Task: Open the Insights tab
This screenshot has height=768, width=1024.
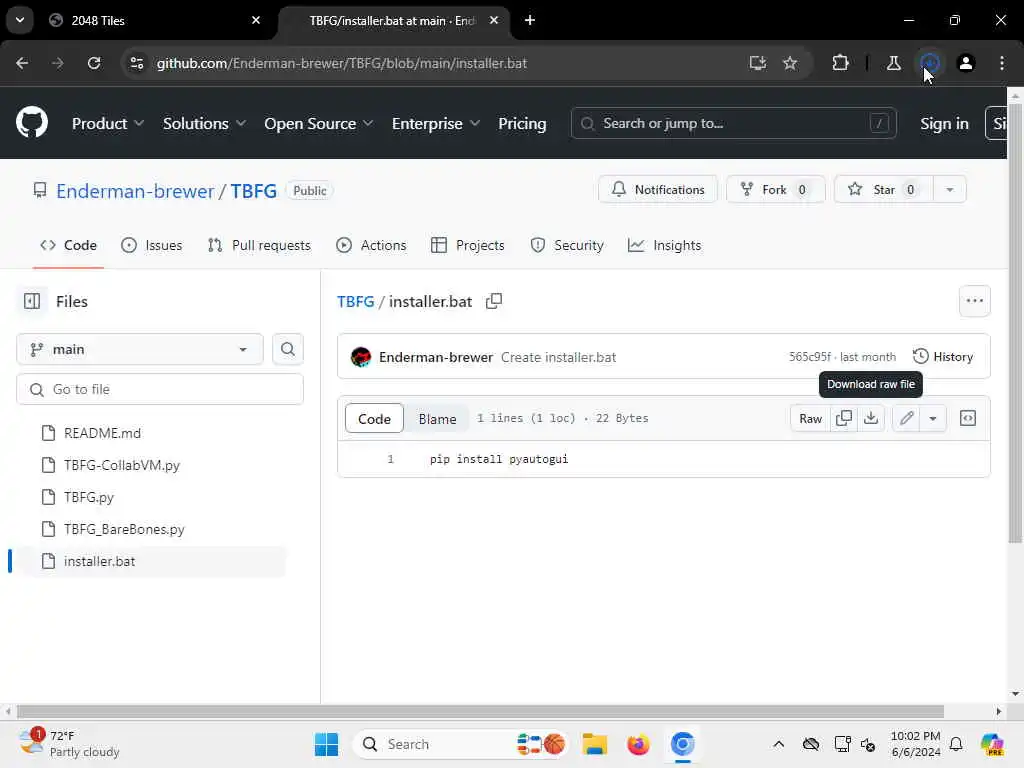Action: [x=664, y=245]
